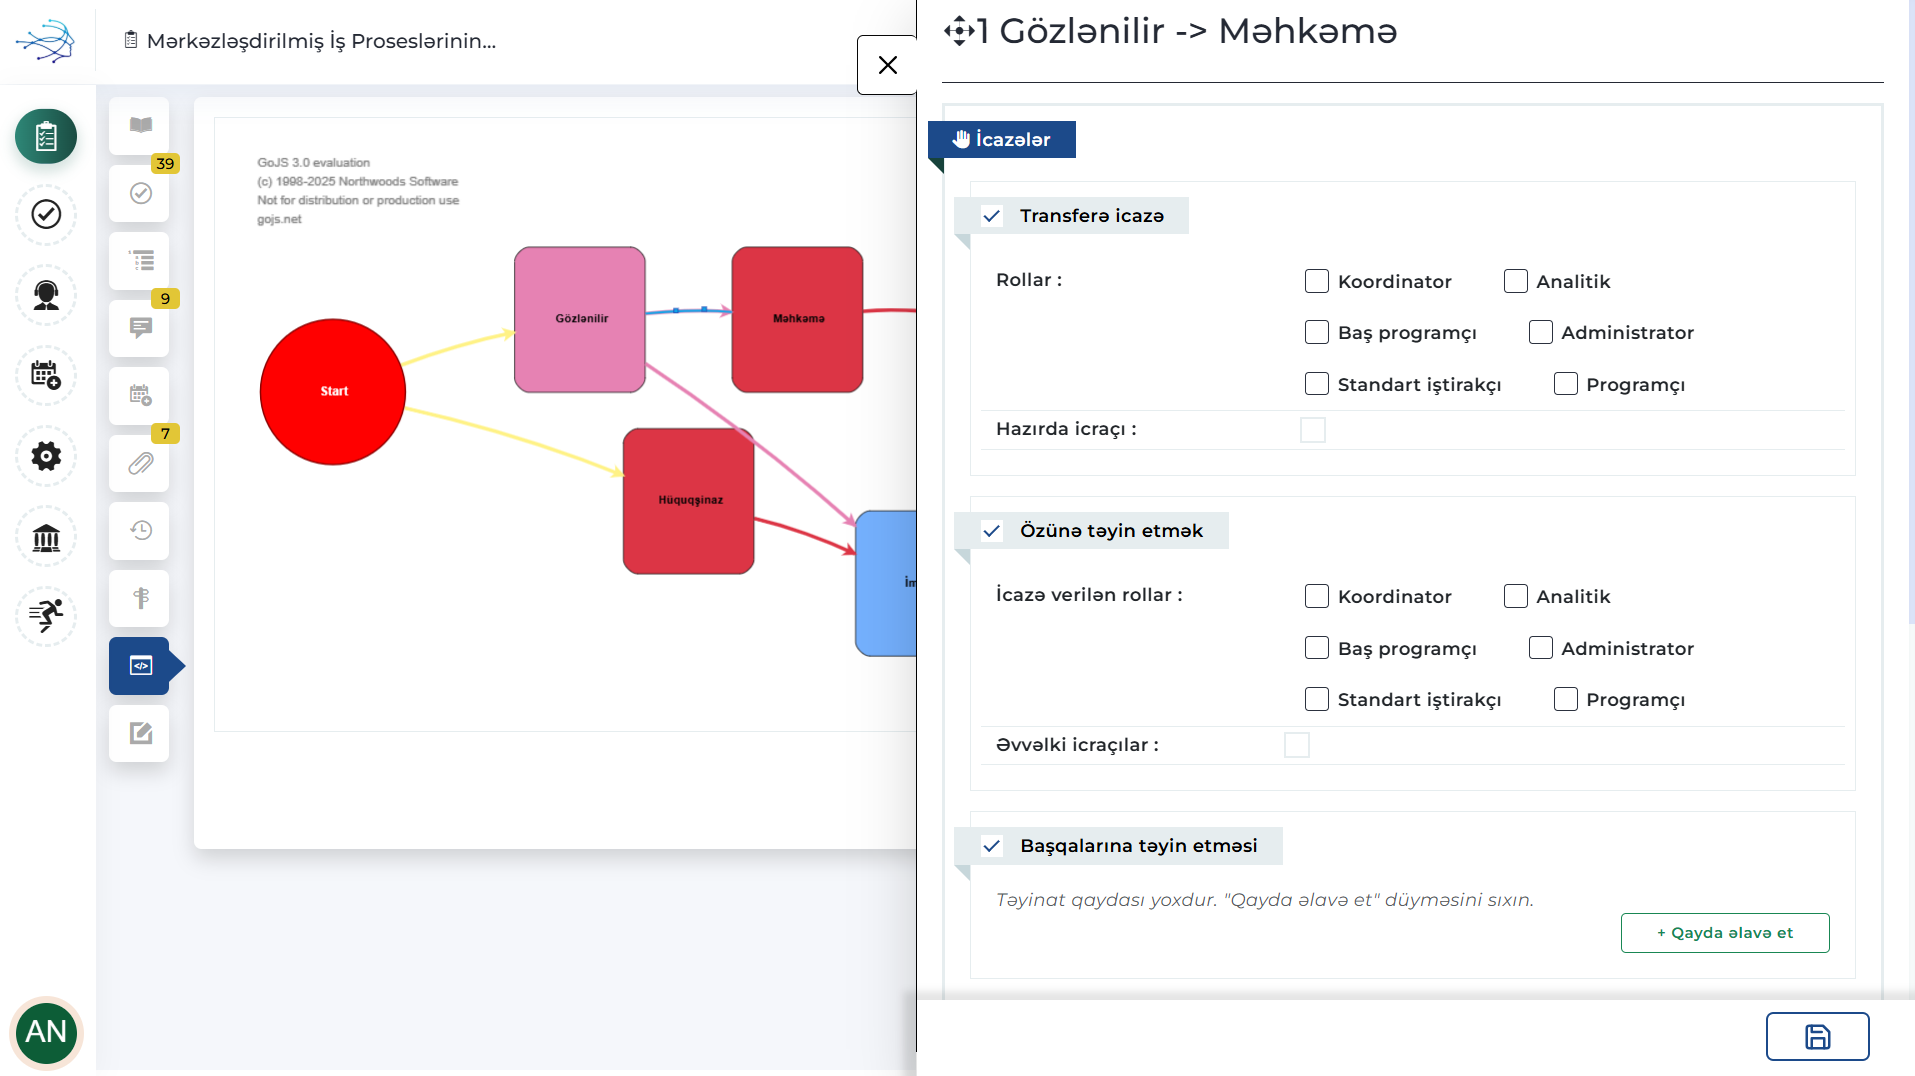The height and width of the screenshot is (1076, 1915).
Task: Open the bank building sidebar icon
Action: tap(46, 537)
